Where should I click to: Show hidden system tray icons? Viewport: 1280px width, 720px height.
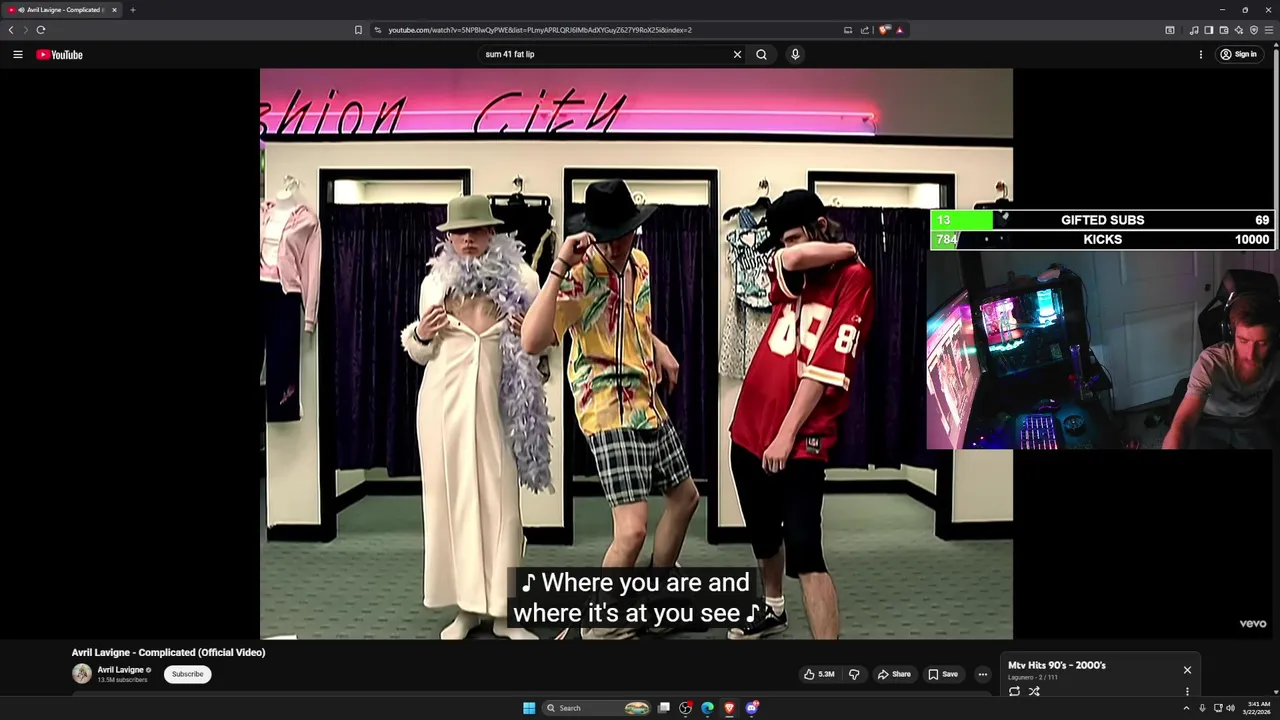(1186, 708)
